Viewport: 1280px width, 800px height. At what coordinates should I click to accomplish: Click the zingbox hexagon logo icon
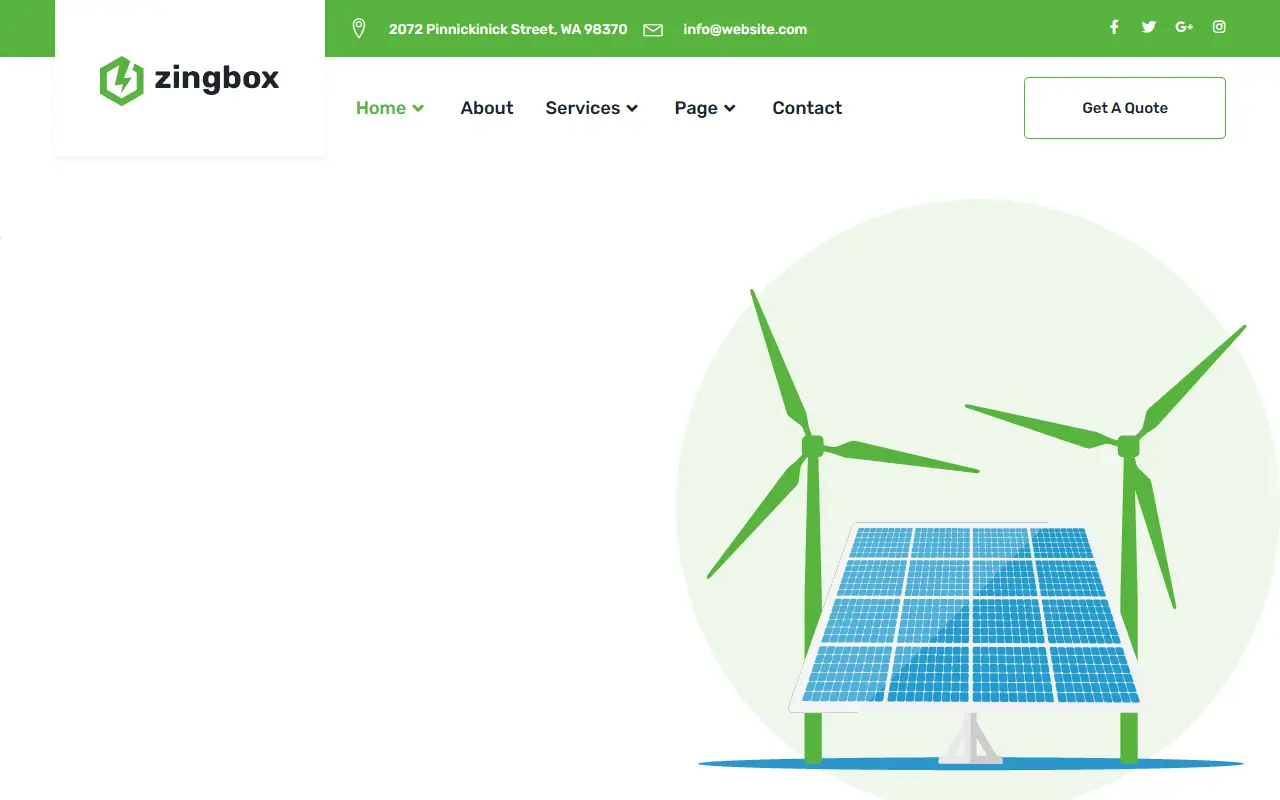click(122, 80)
